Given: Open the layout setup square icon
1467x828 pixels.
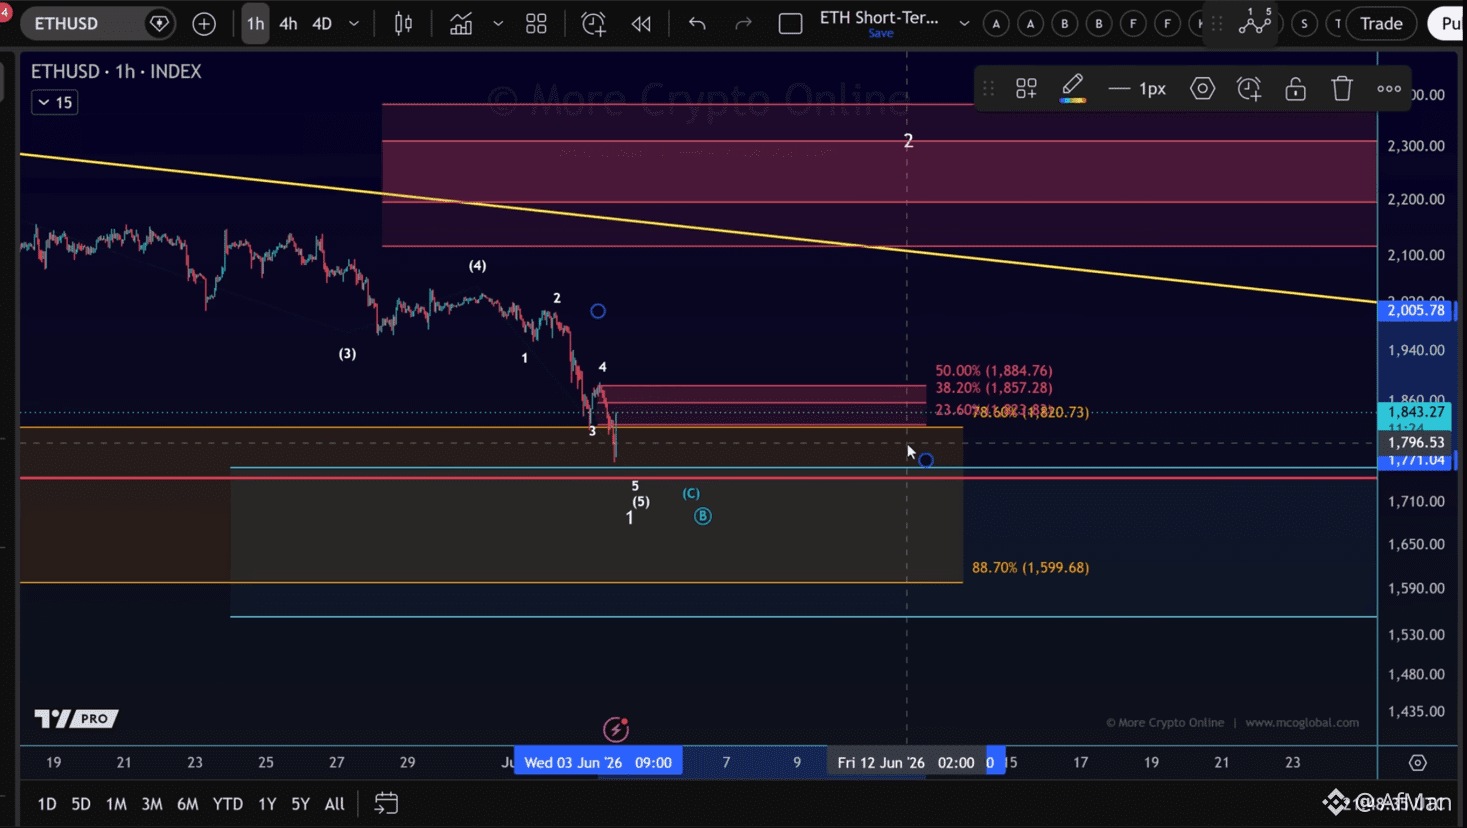Looking at the screenshot, I should (x=790, y=23).
